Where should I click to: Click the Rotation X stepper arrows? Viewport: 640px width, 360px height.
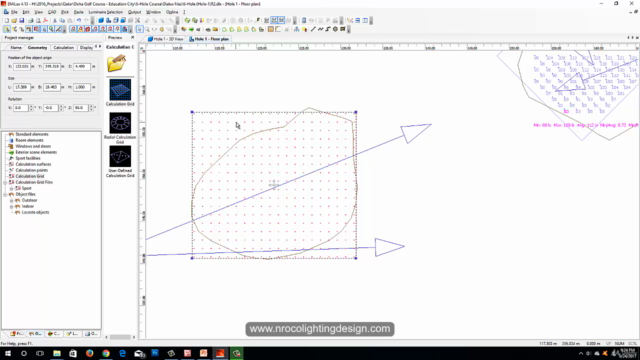pos(31,108)
